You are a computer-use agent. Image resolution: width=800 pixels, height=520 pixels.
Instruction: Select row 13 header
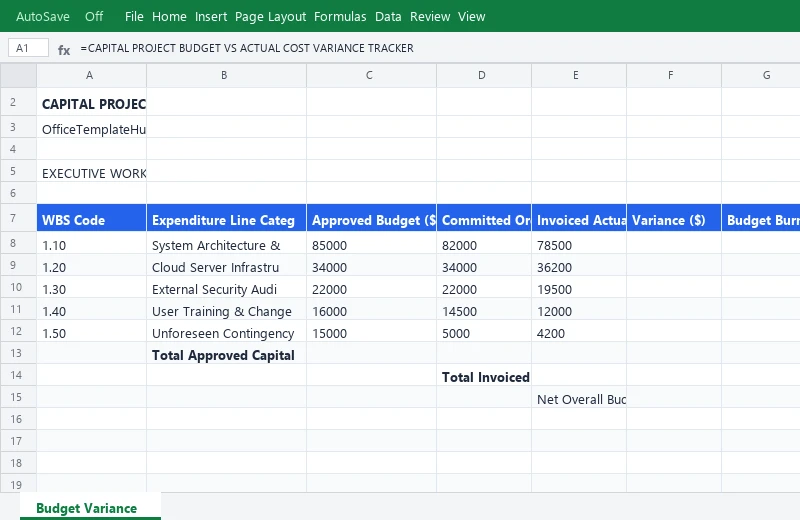point(18,353)
